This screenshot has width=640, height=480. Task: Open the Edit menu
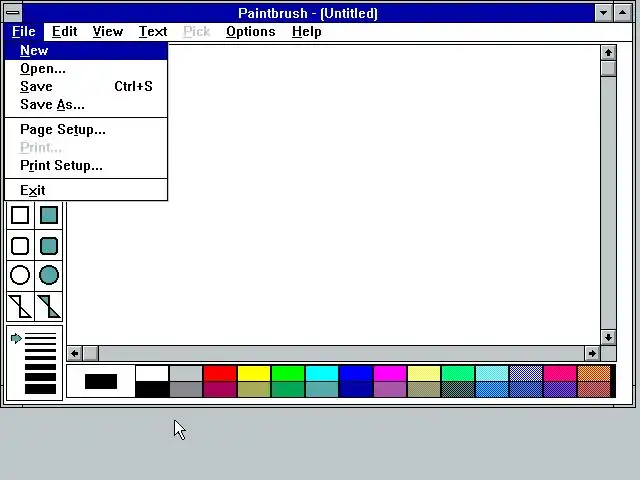click(x=64, y=31)
